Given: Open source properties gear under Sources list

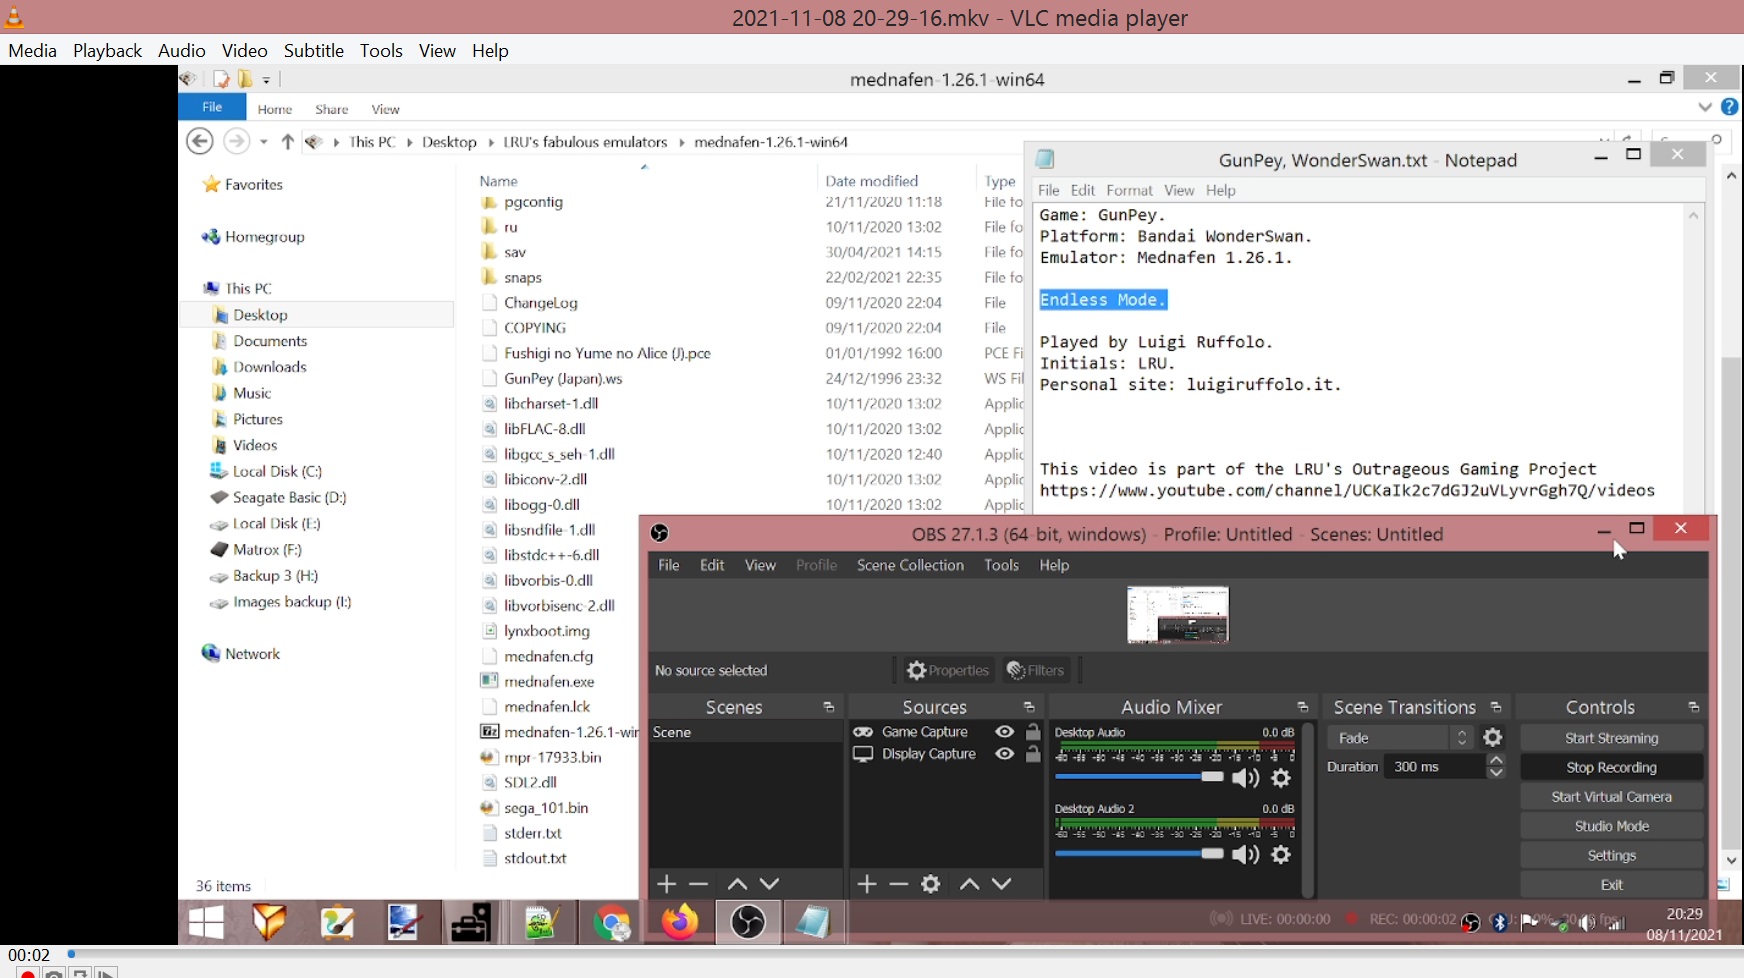Looking at the screenshot, I should point(931,884).
